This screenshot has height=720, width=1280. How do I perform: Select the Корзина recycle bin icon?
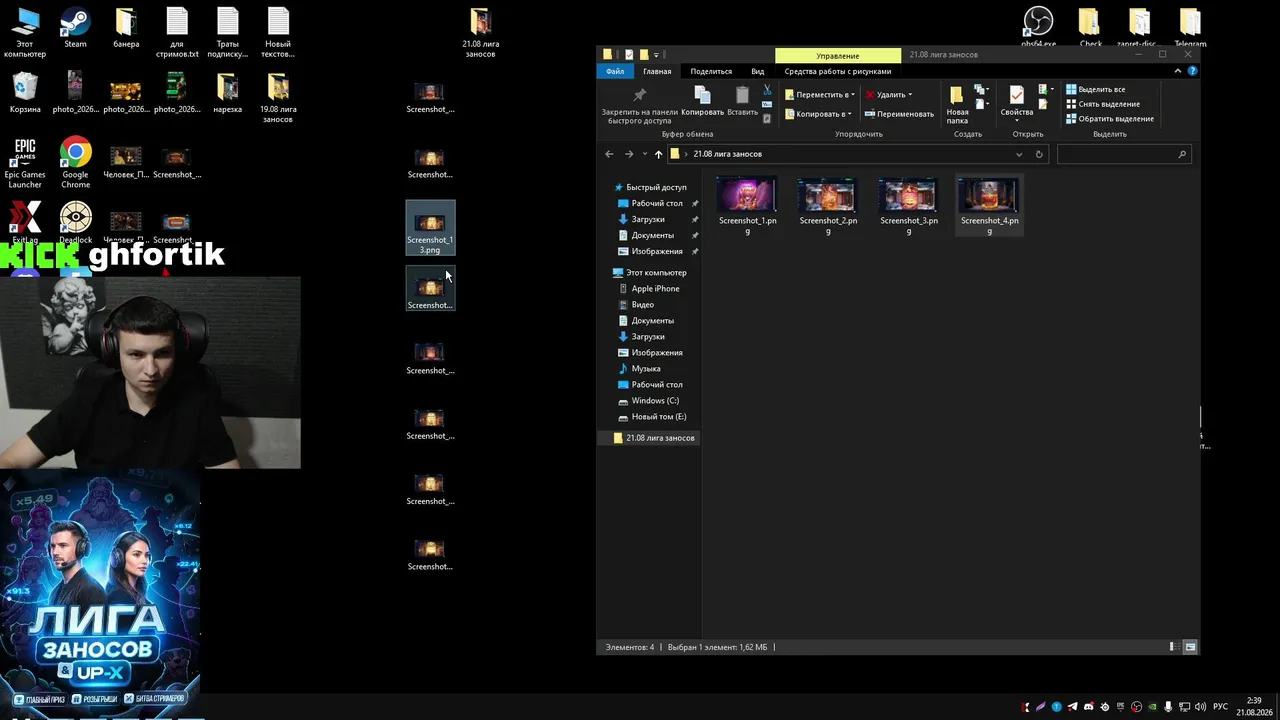coord(25,93)
